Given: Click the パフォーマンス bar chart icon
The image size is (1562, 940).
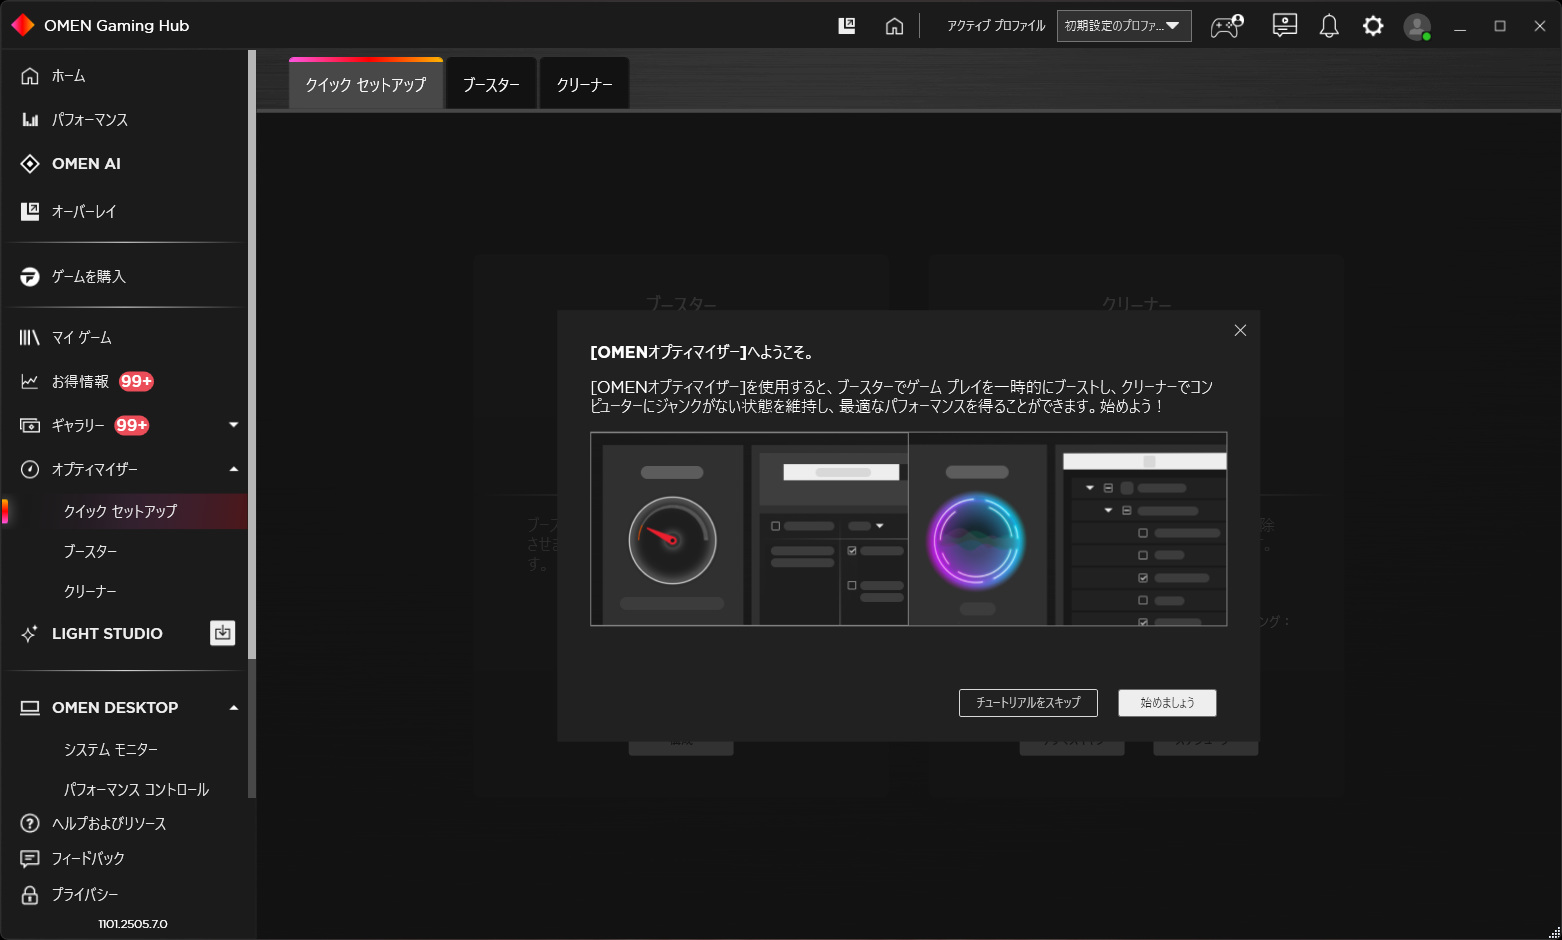Looking at the screenshot, I should (x=30, y=120).
